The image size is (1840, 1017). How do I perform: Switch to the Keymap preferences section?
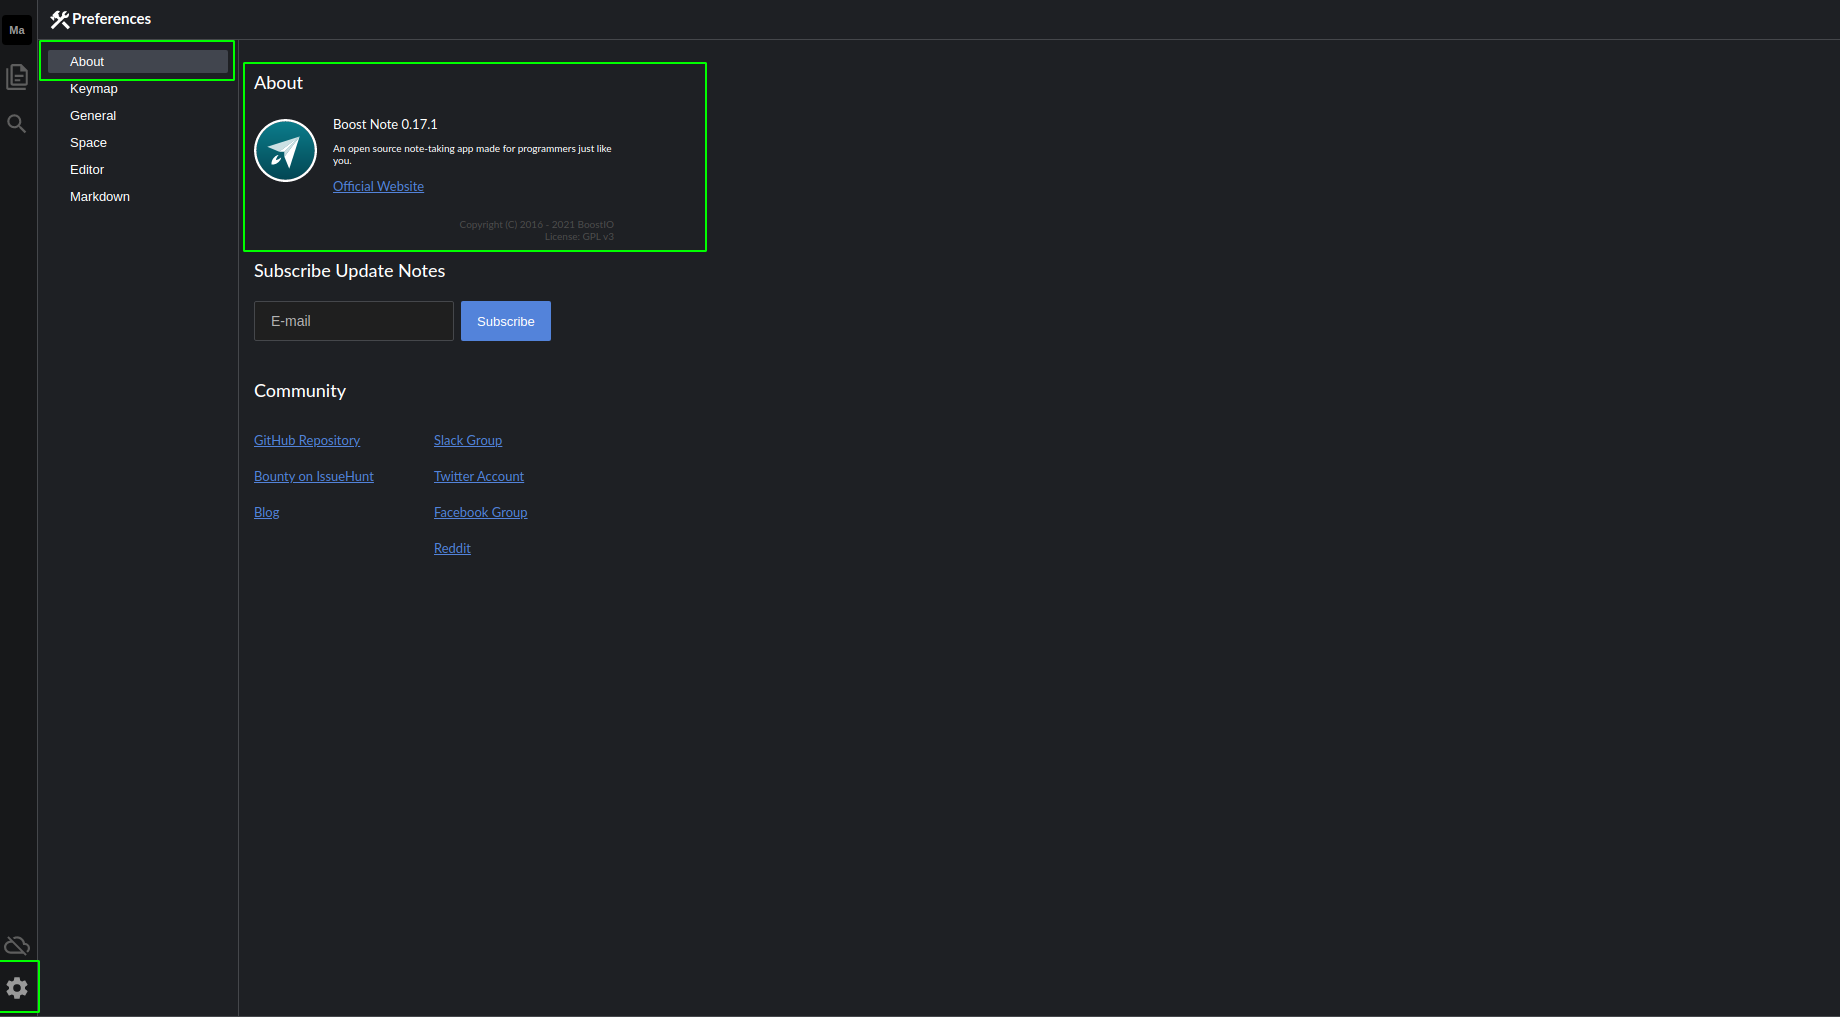pos(93,88)
